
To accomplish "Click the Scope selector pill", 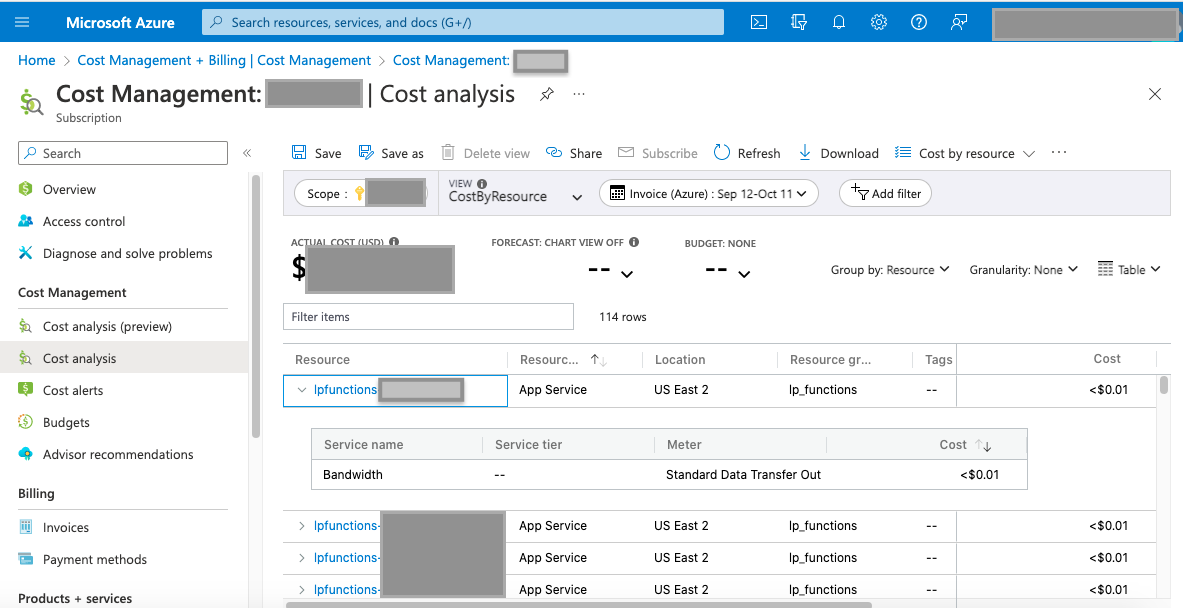I will point(361,194).
